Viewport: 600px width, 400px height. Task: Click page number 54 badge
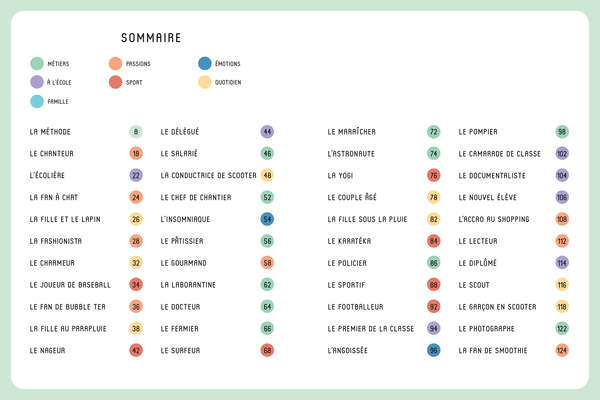(x=267, y=219)
